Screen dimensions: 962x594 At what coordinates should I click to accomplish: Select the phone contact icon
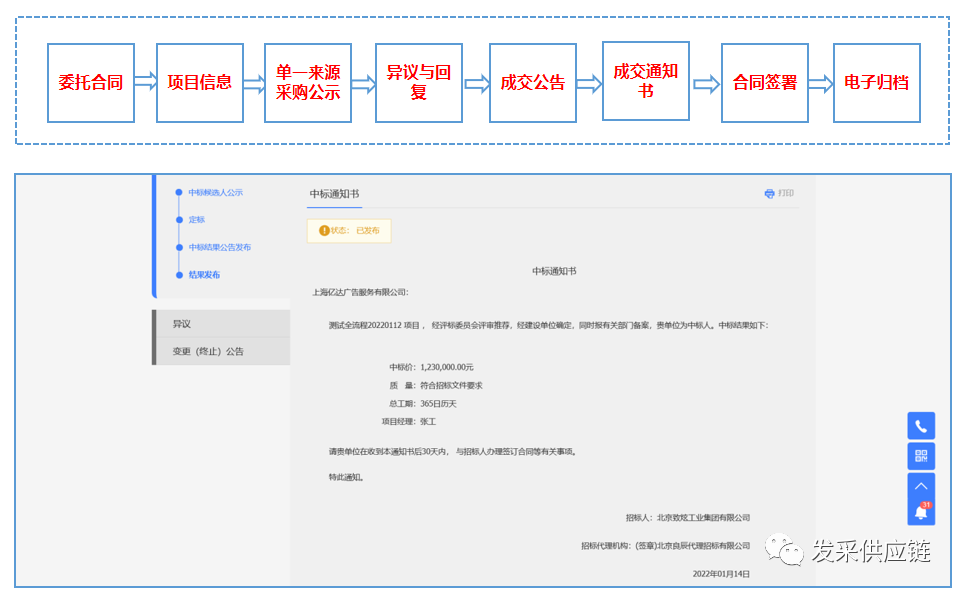pyautogui.click(x=921, y=425)
